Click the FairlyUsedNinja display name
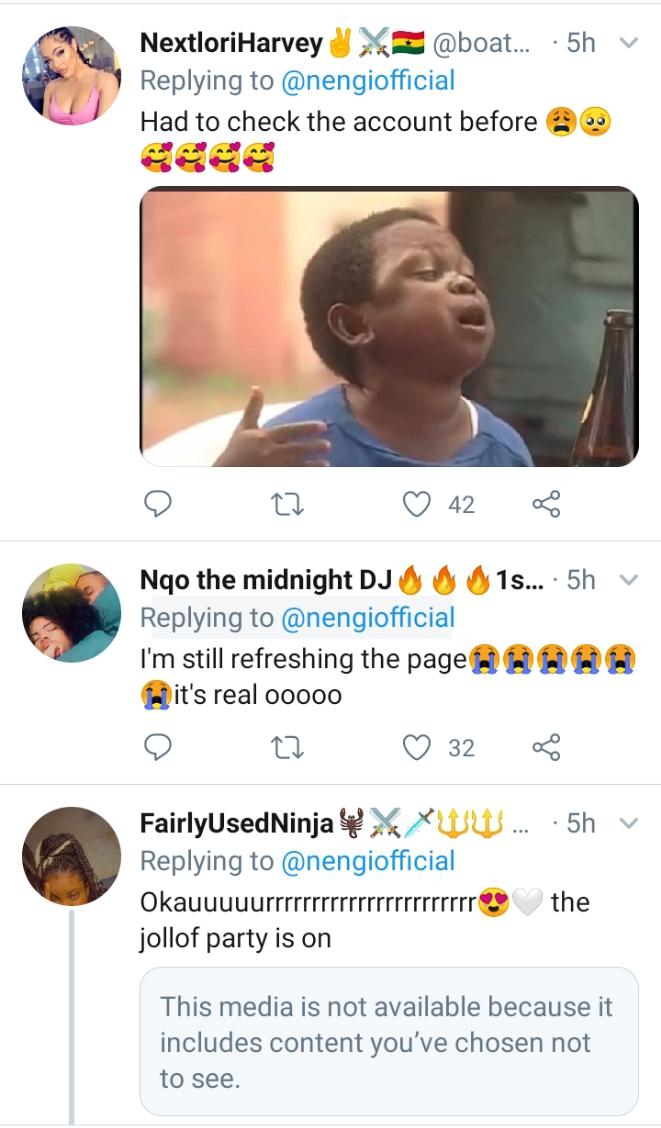 pos(238,824)
